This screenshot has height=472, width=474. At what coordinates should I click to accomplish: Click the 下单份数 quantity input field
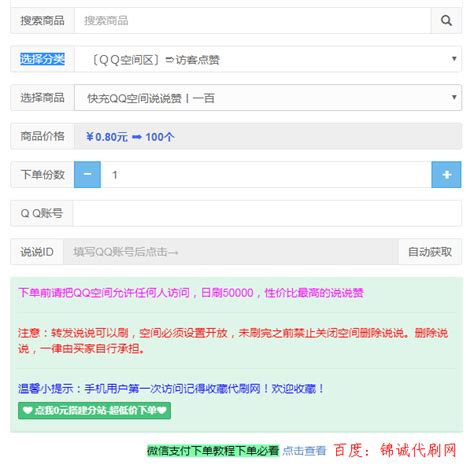pyautogui.click(x=266, y=175)
